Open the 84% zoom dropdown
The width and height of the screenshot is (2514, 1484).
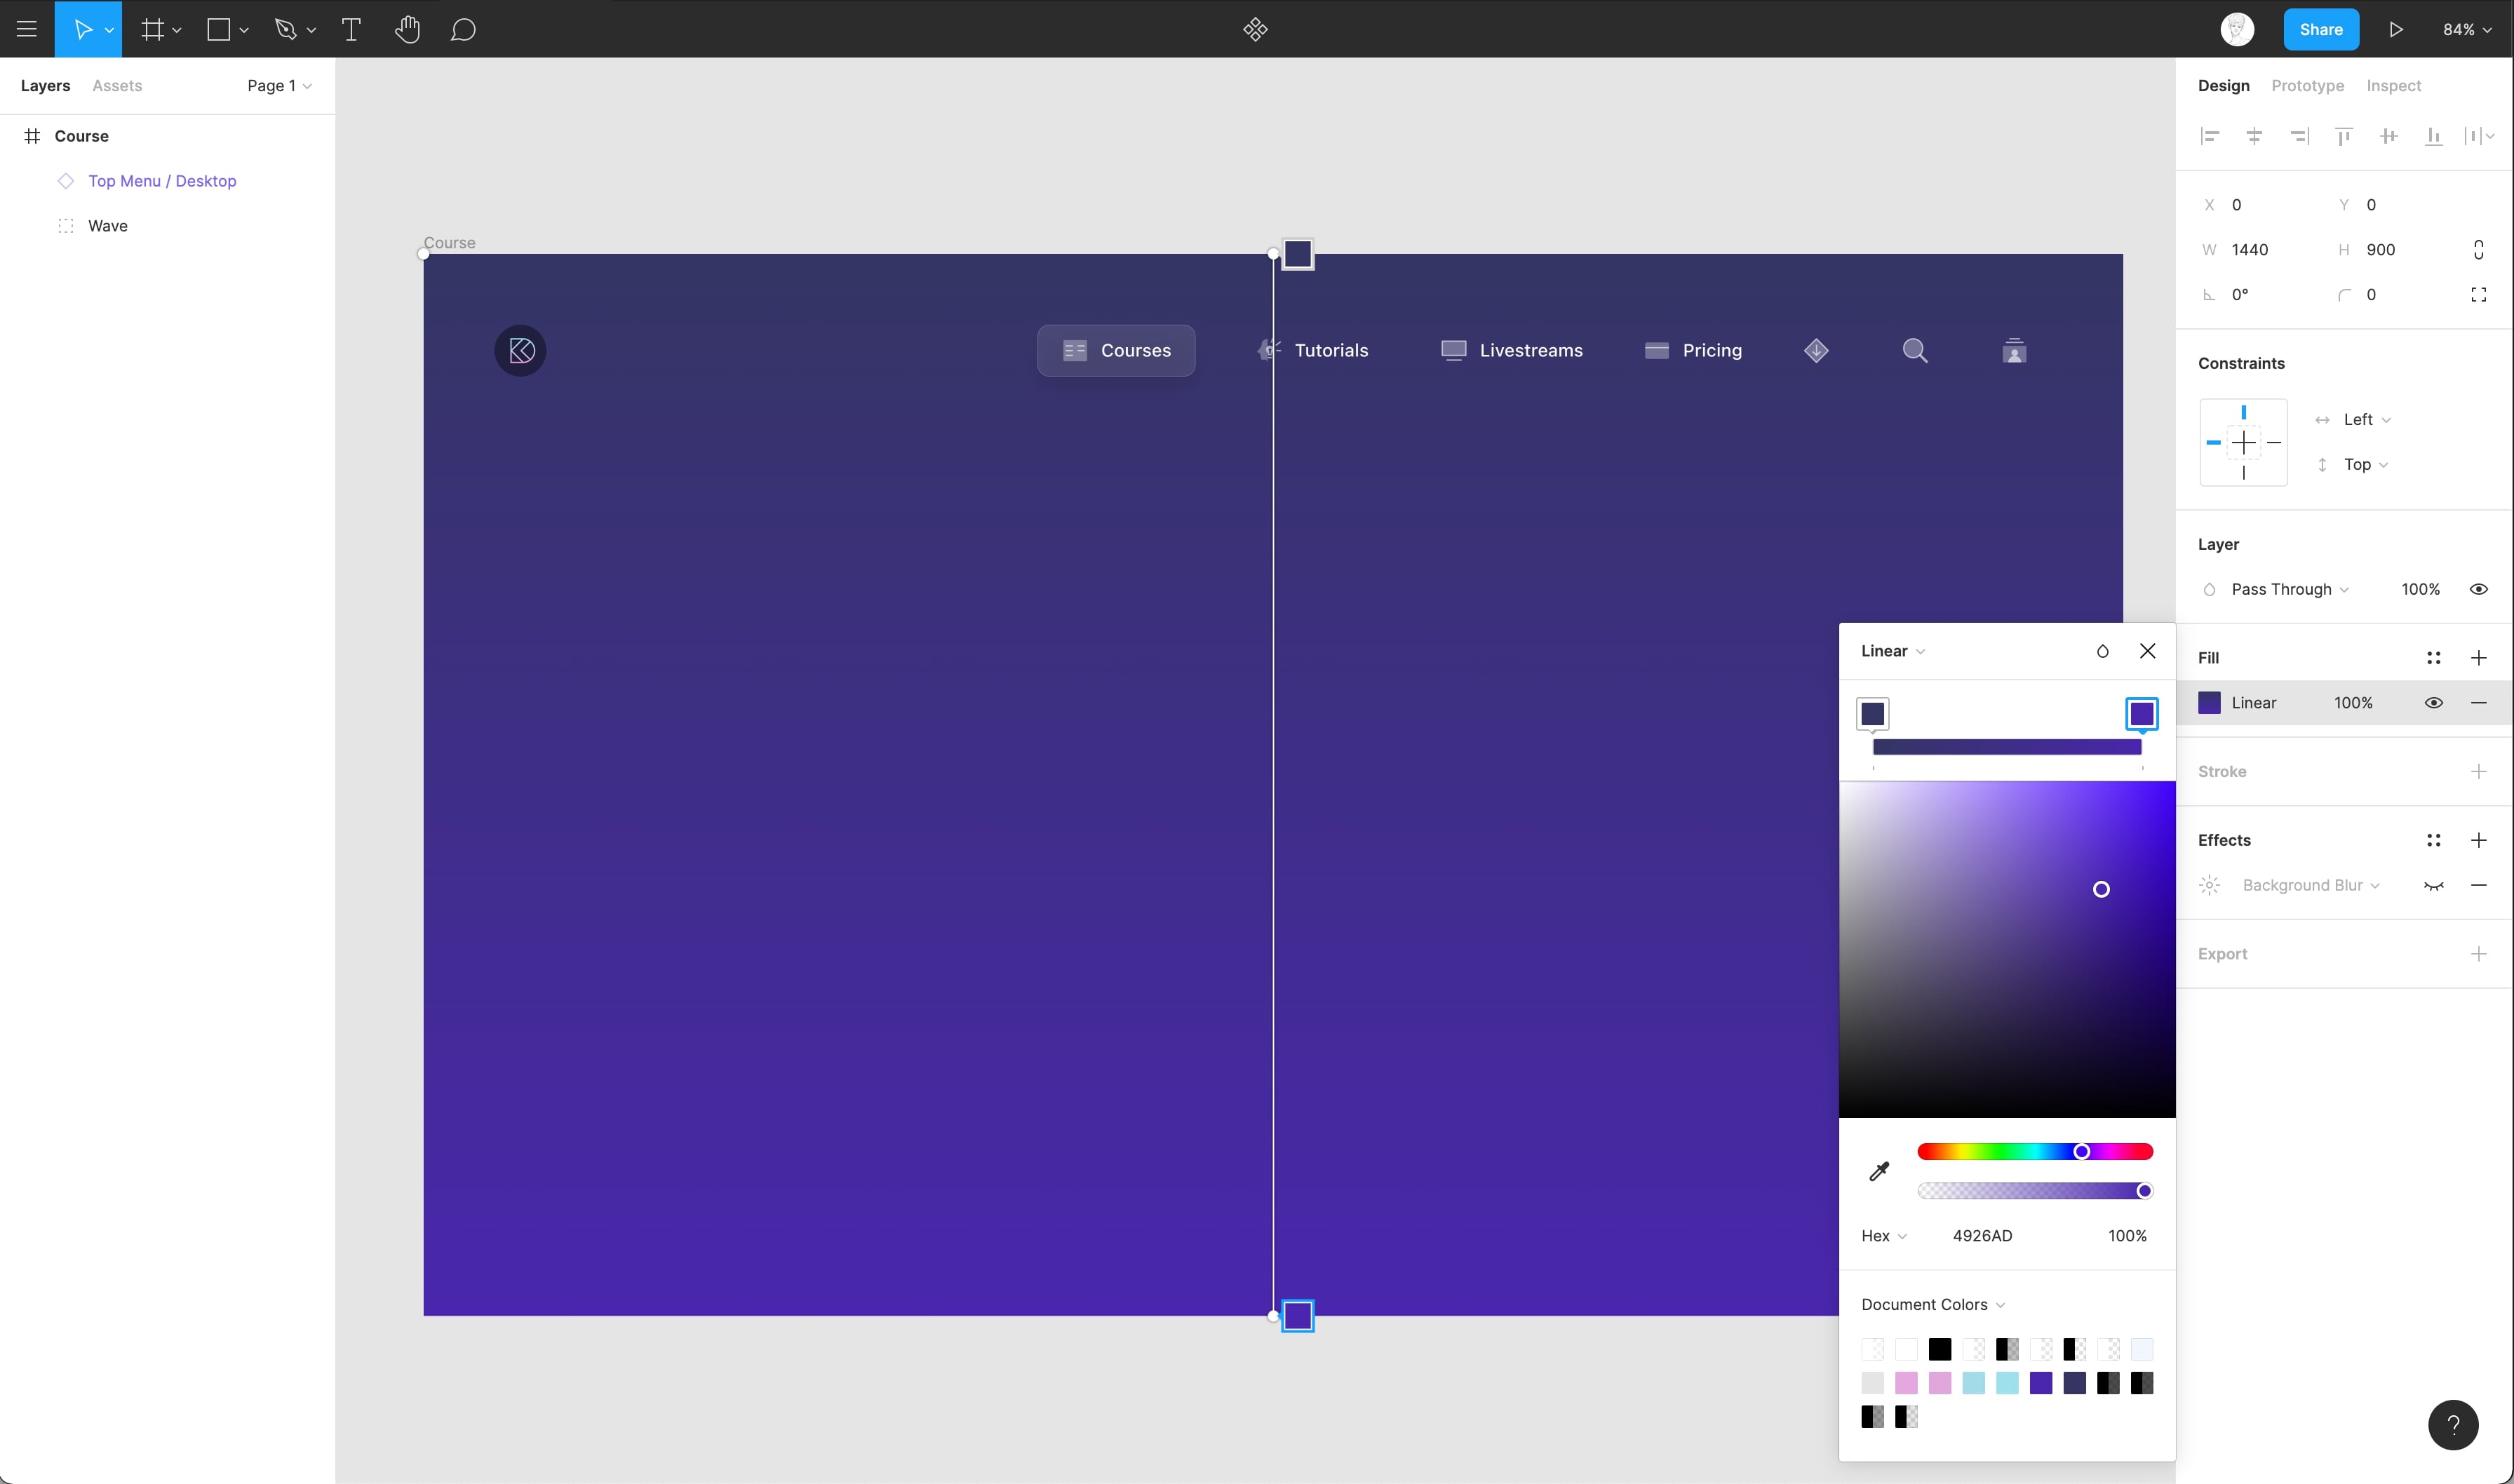coord(2466,29)
